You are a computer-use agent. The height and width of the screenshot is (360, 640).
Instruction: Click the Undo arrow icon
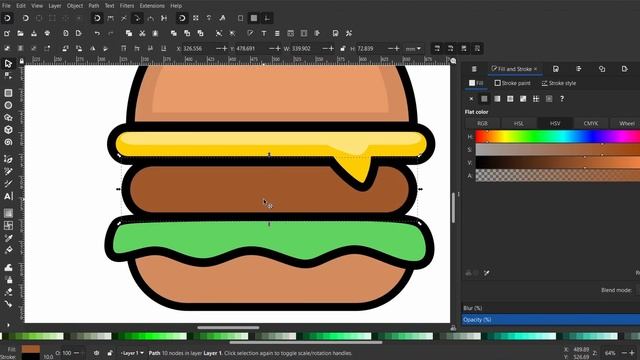click(97, 33)
